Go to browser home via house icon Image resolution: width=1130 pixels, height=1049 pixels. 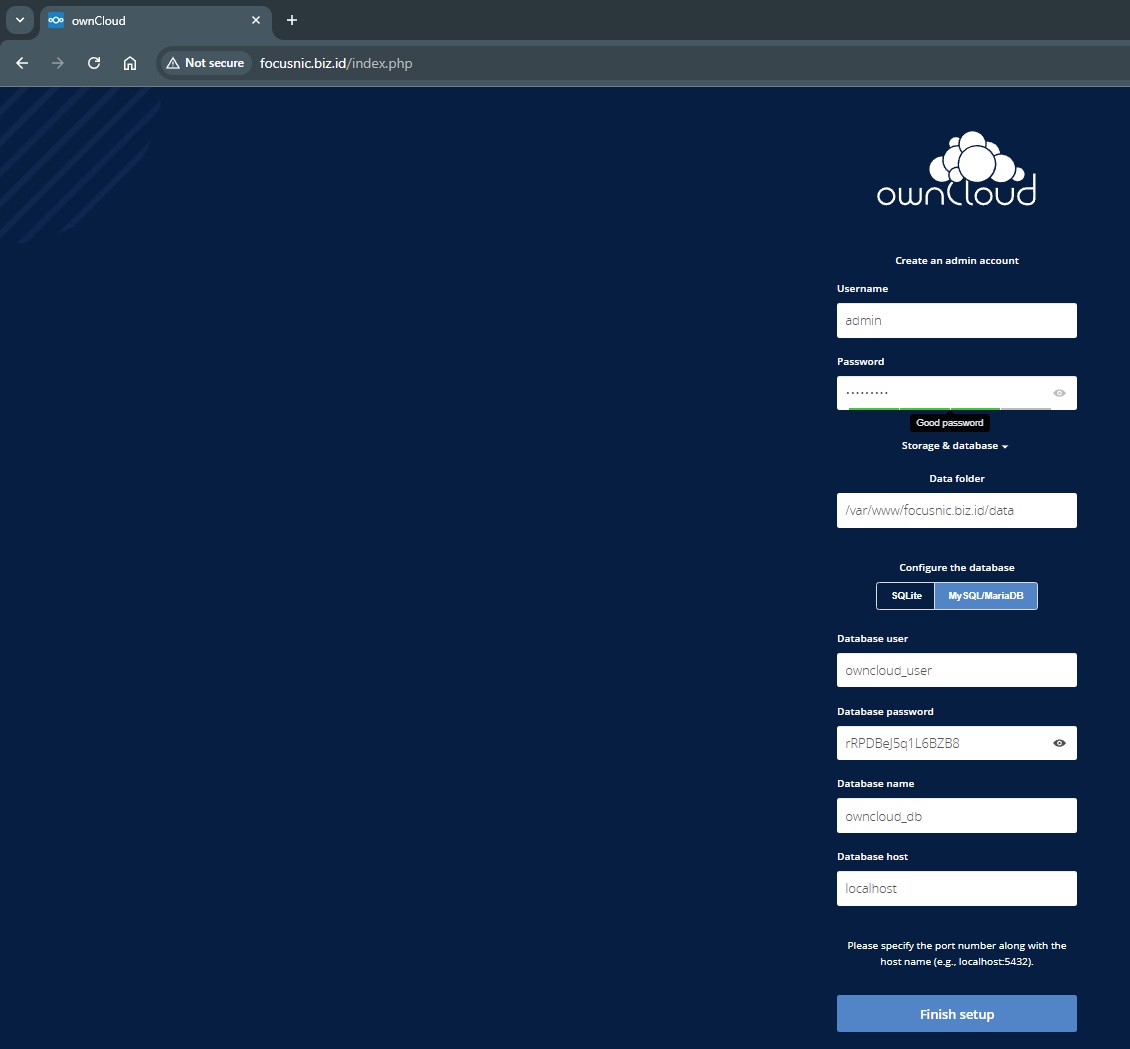[x=130, y=63]
